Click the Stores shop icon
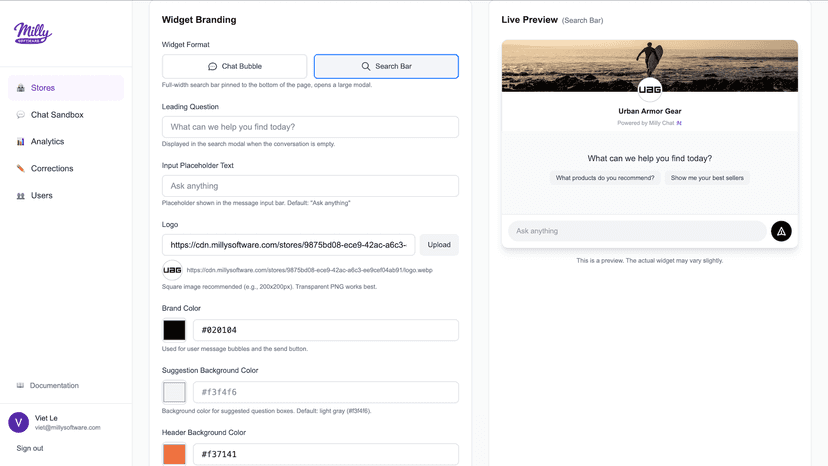This screenshot has width=828, height=466. 21,88
